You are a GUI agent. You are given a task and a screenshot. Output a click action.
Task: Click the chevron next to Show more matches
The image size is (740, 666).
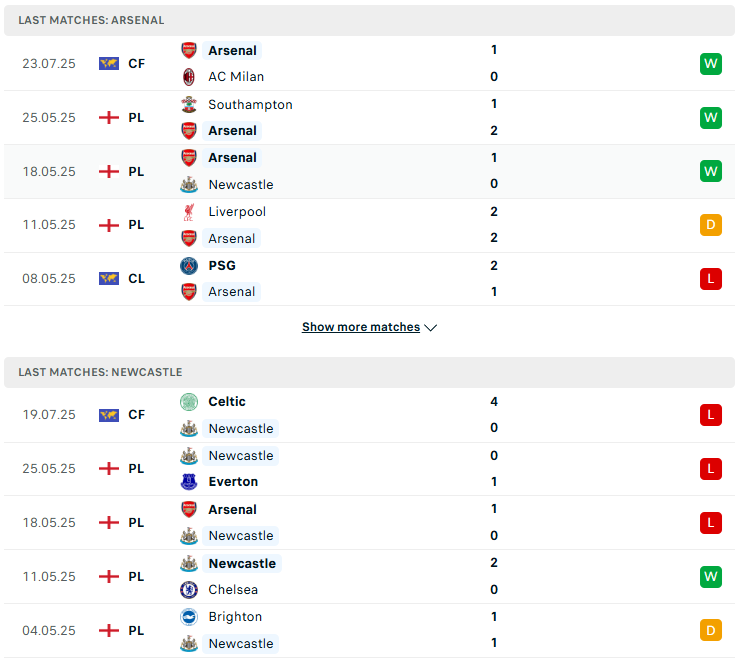(430, 328)
